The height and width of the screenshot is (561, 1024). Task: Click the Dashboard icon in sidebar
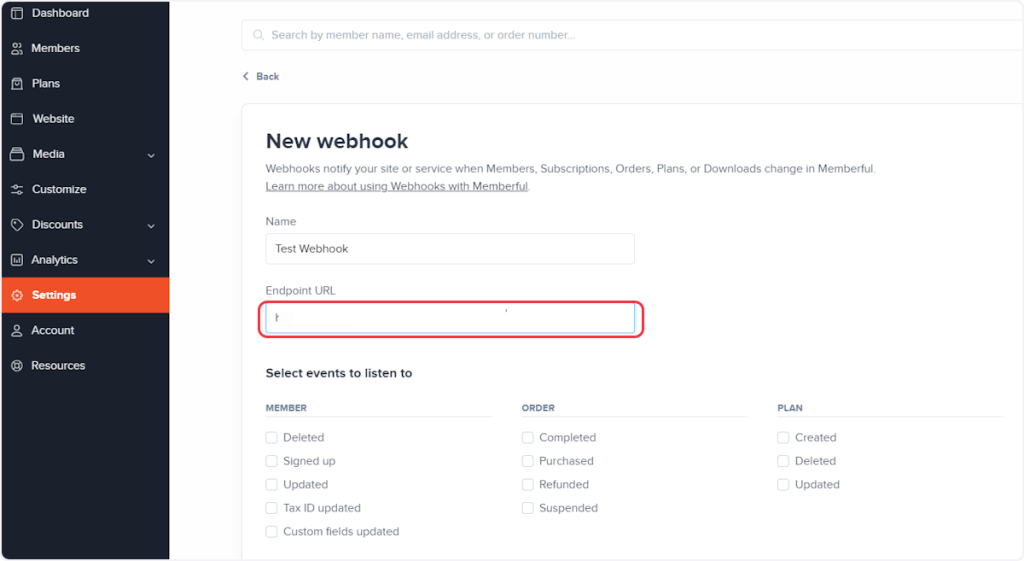[x=17, y=13]
